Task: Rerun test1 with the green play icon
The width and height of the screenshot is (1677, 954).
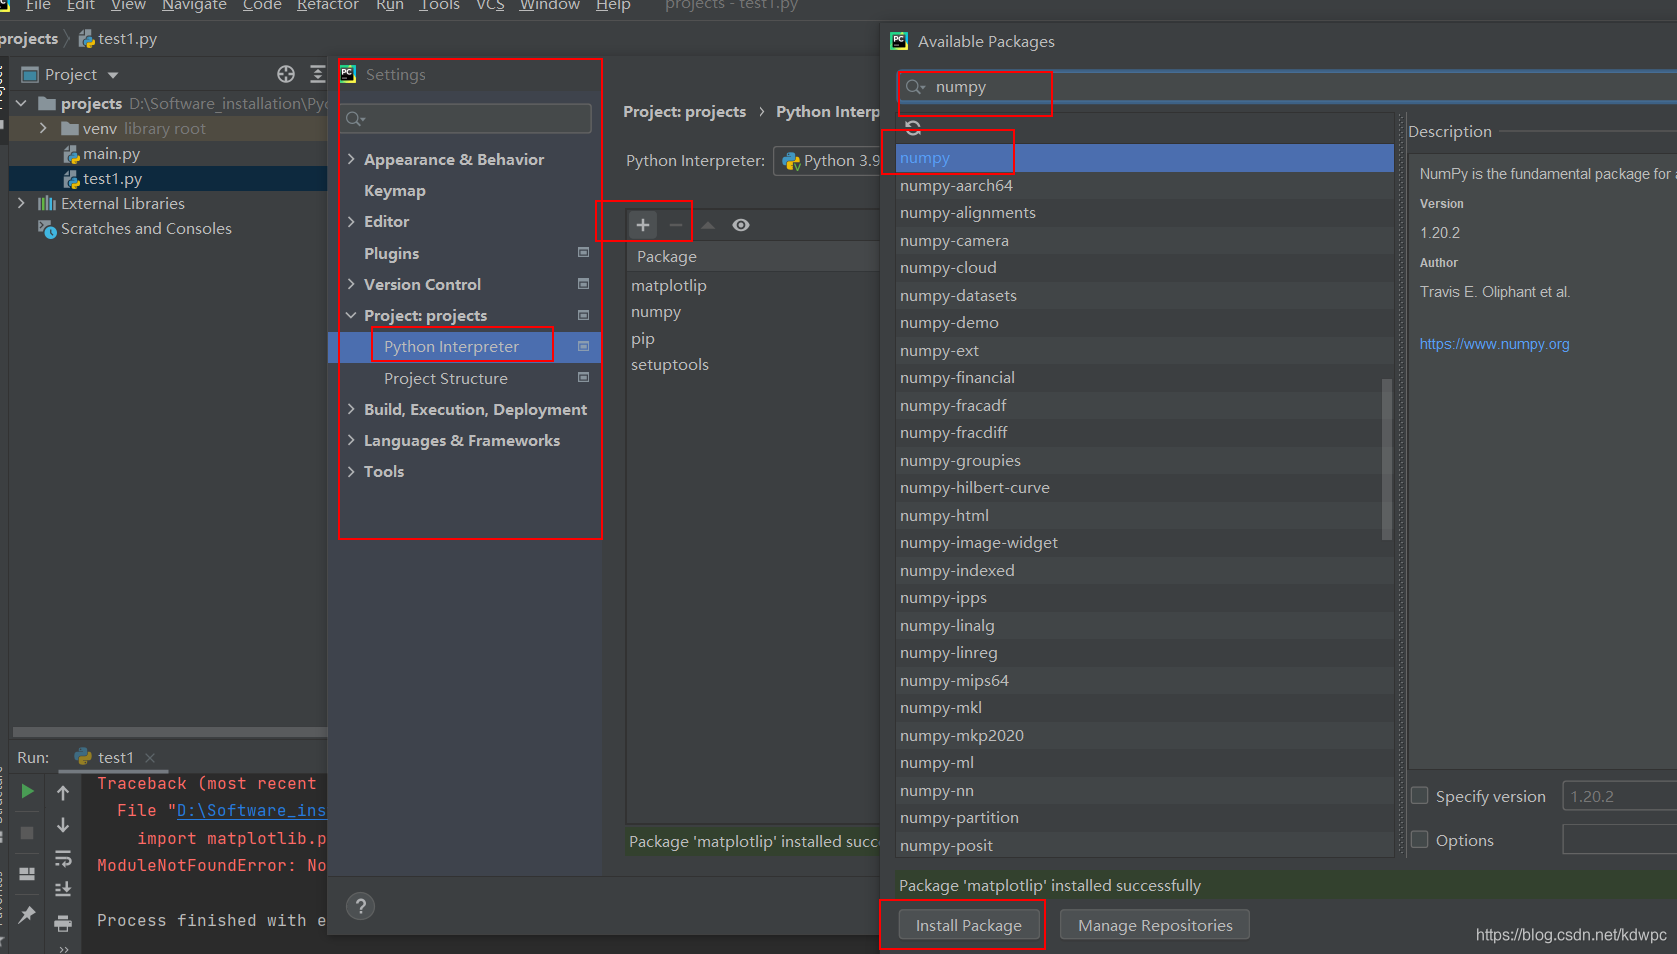Action: click(x=27, y=792)
